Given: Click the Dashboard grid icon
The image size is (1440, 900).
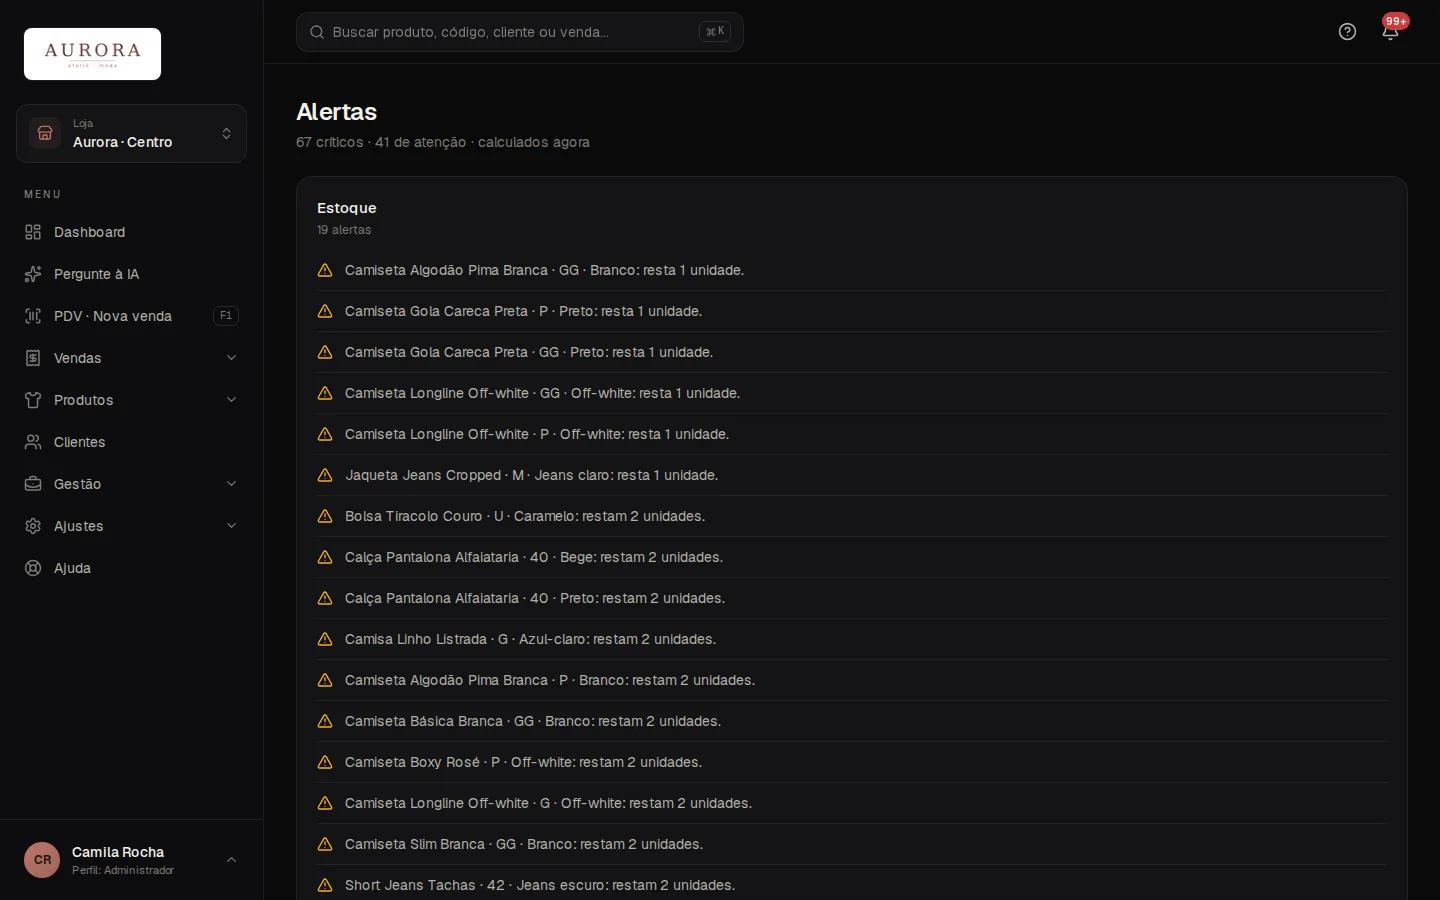Looking at the screenshot, I should pyautogui.click(x=33, y=232).
